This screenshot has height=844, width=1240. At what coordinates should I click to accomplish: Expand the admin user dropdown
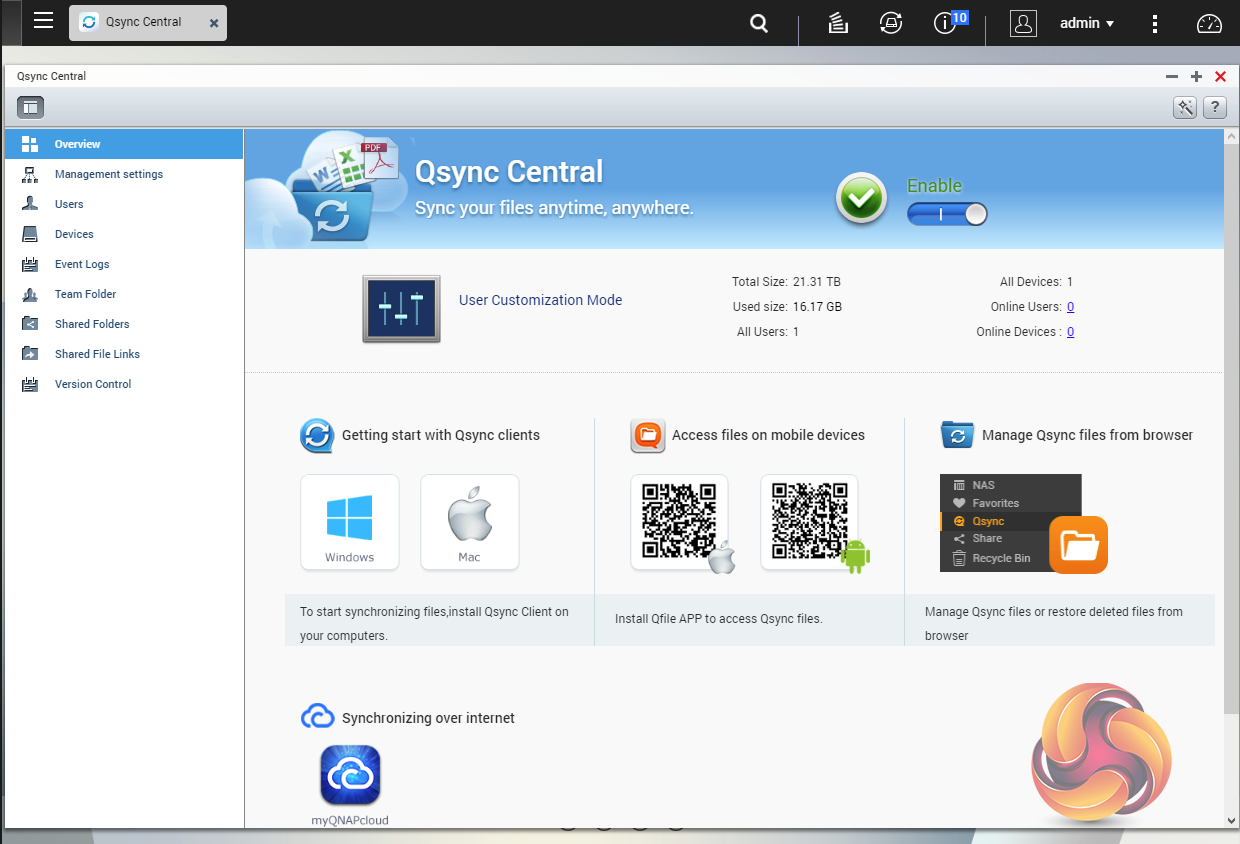(1087, 23)
